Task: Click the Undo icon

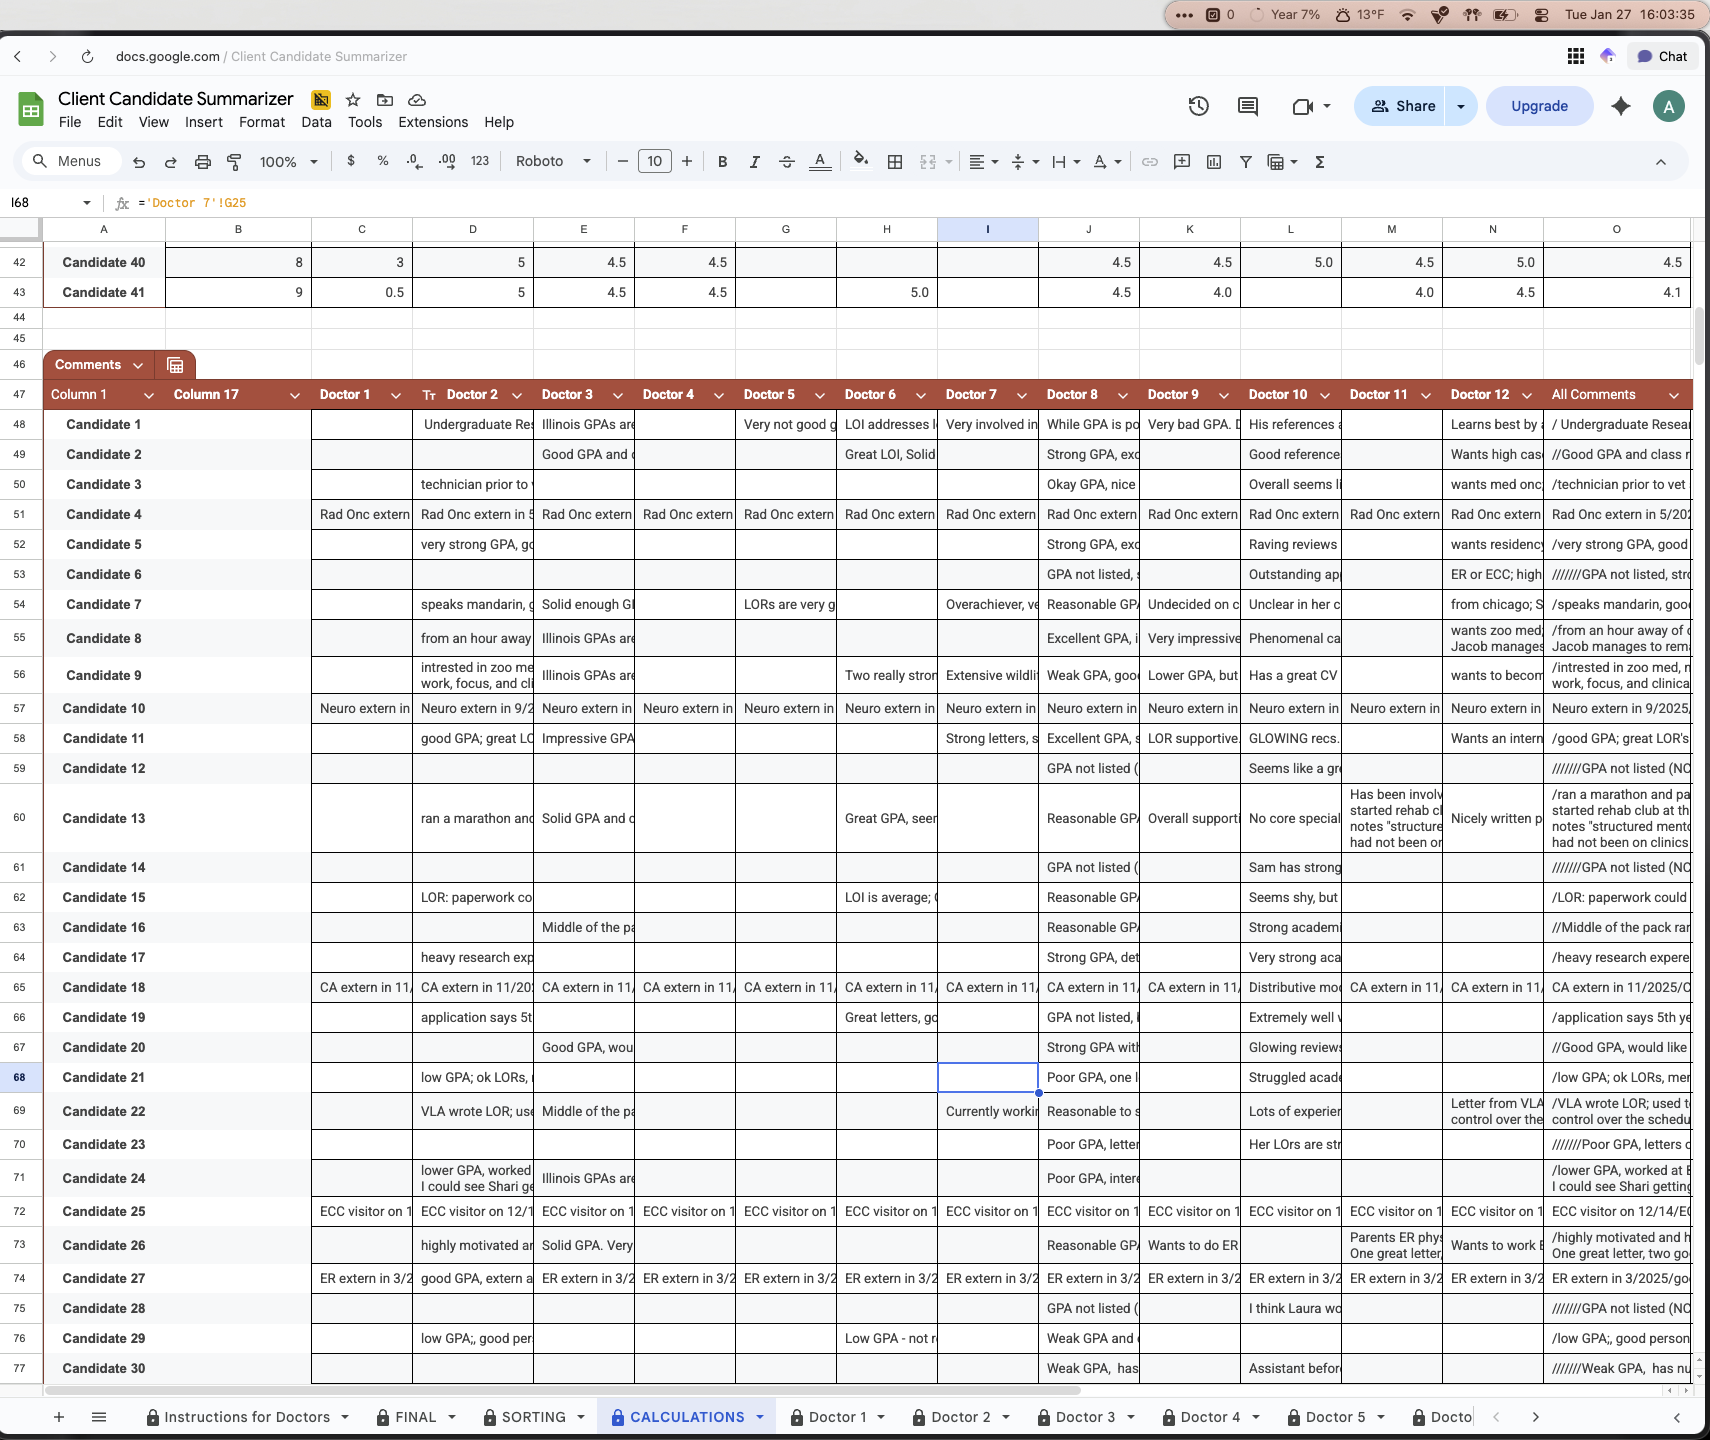Action: click(139, 161)
